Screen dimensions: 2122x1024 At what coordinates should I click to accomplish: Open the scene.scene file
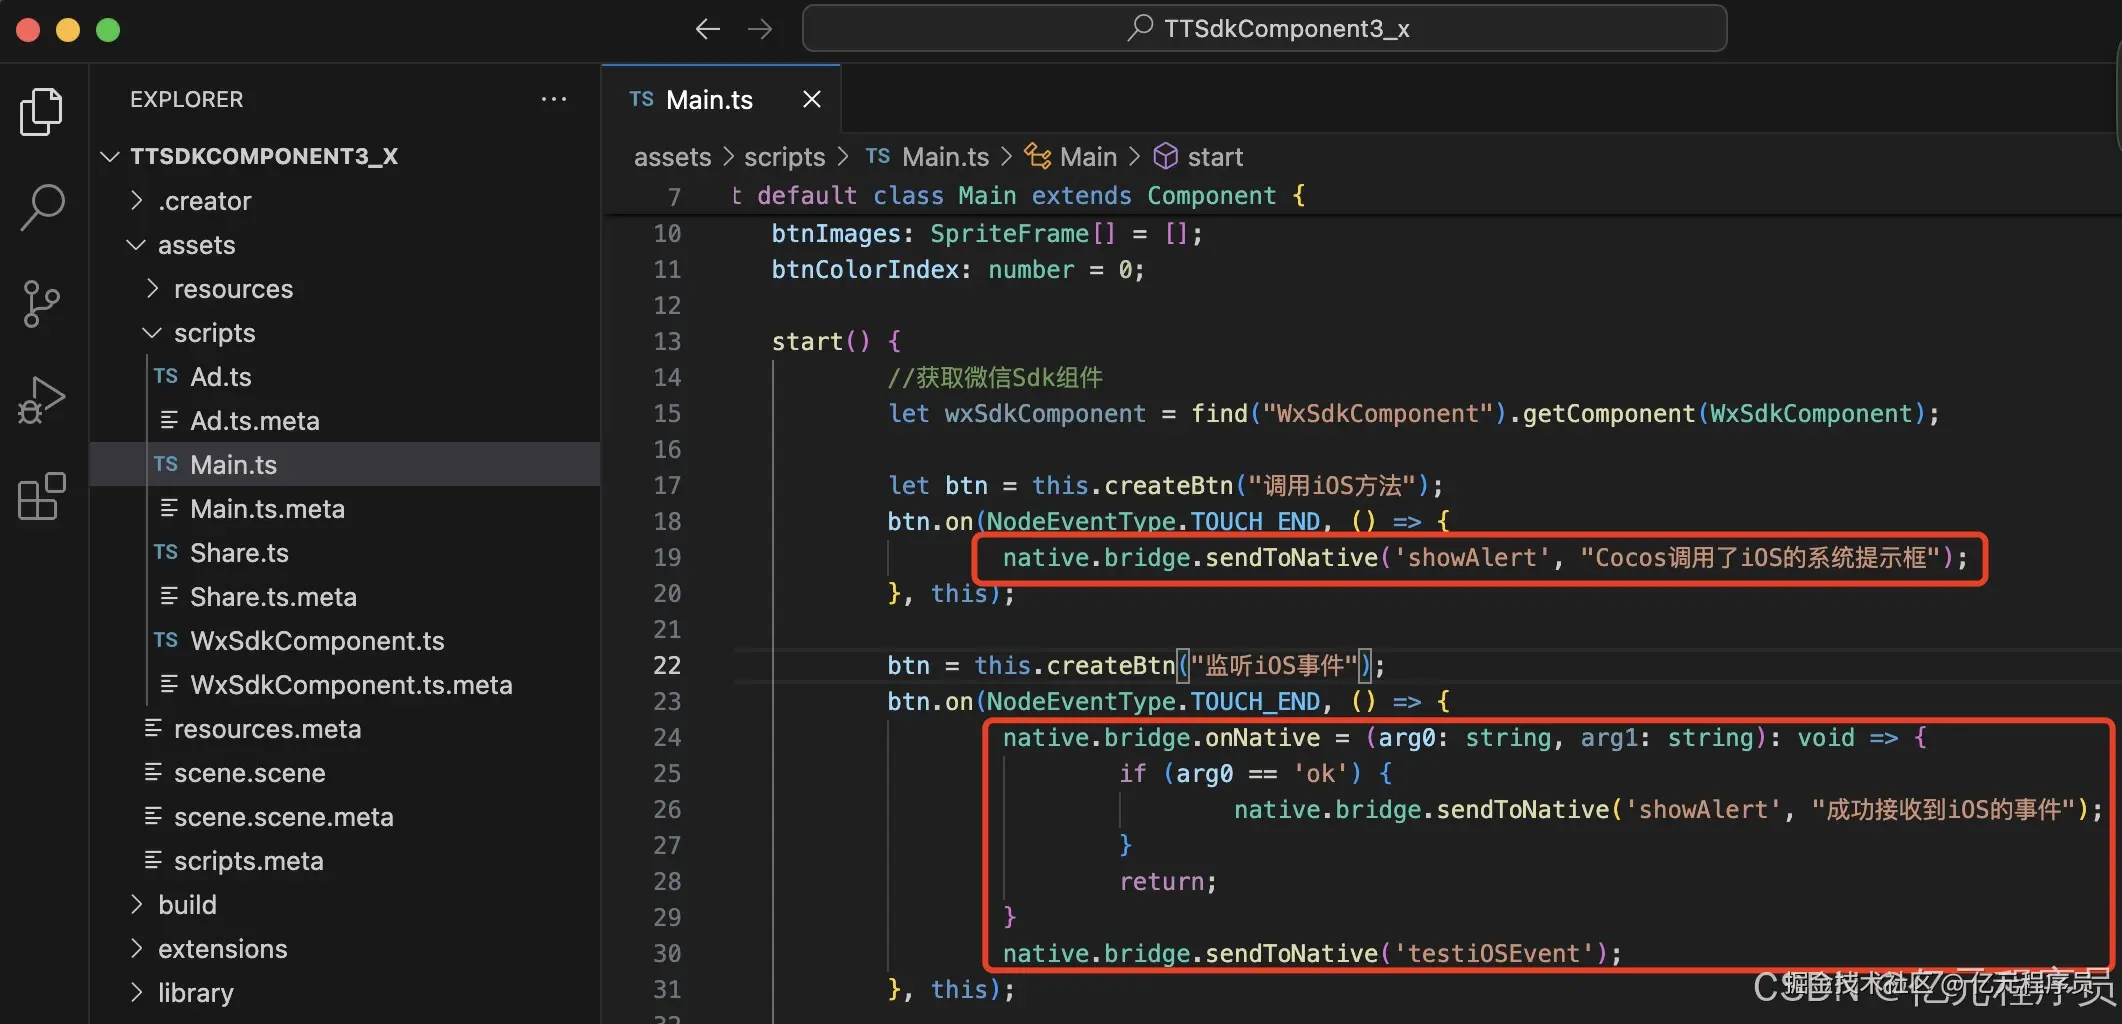(345, 773)
